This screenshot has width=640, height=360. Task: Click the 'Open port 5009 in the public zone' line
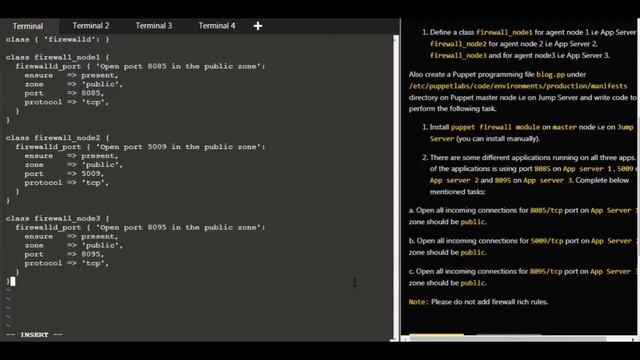coord(140,147)
